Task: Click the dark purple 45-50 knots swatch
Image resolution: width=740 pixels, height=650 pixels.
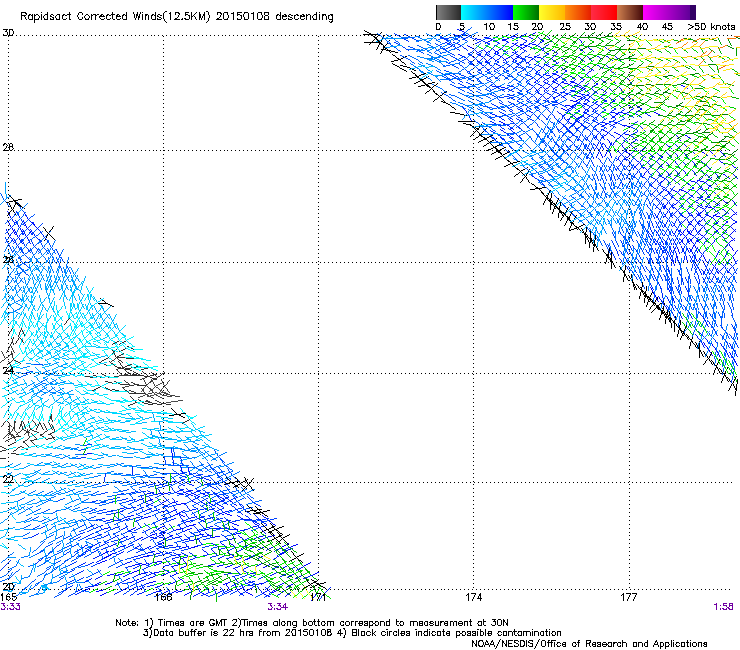Action: (x=682, y=12)
